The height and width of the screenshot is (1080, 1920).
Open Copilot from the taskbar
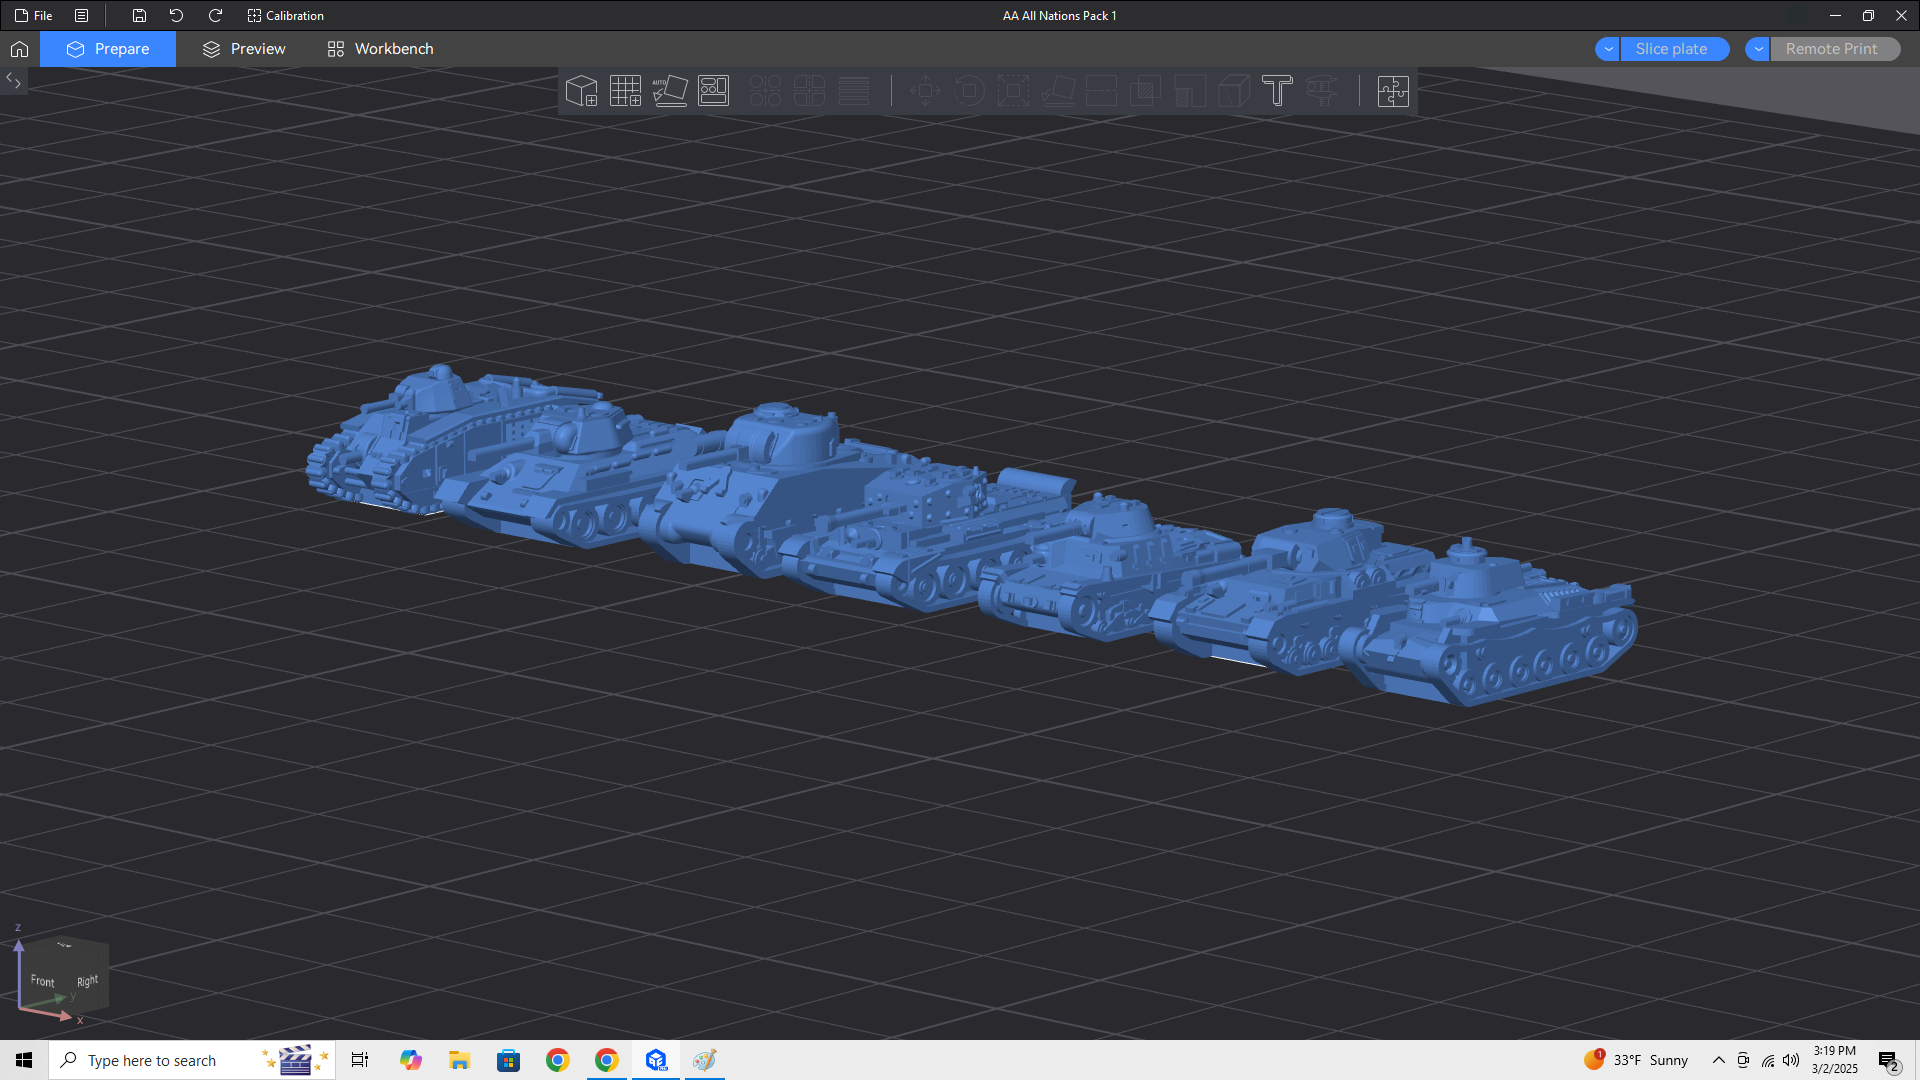[410, 1060]
